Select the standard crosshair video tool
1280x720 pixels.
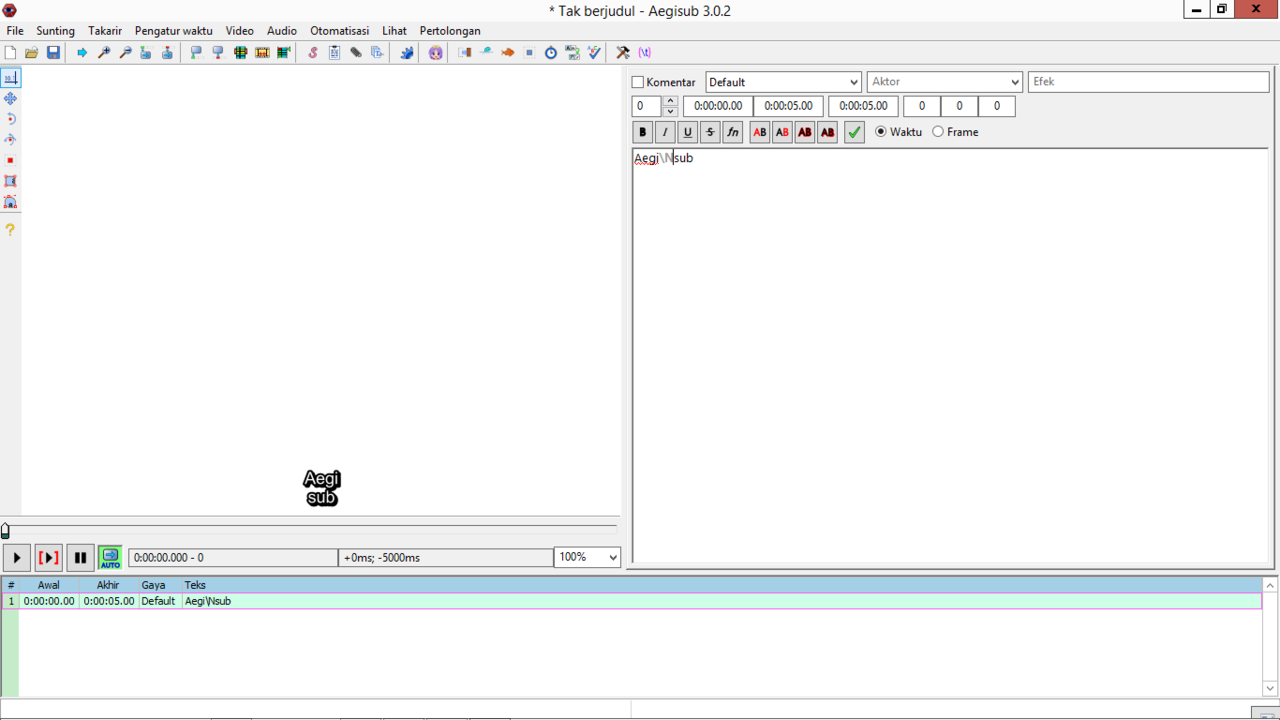point(10,77)
